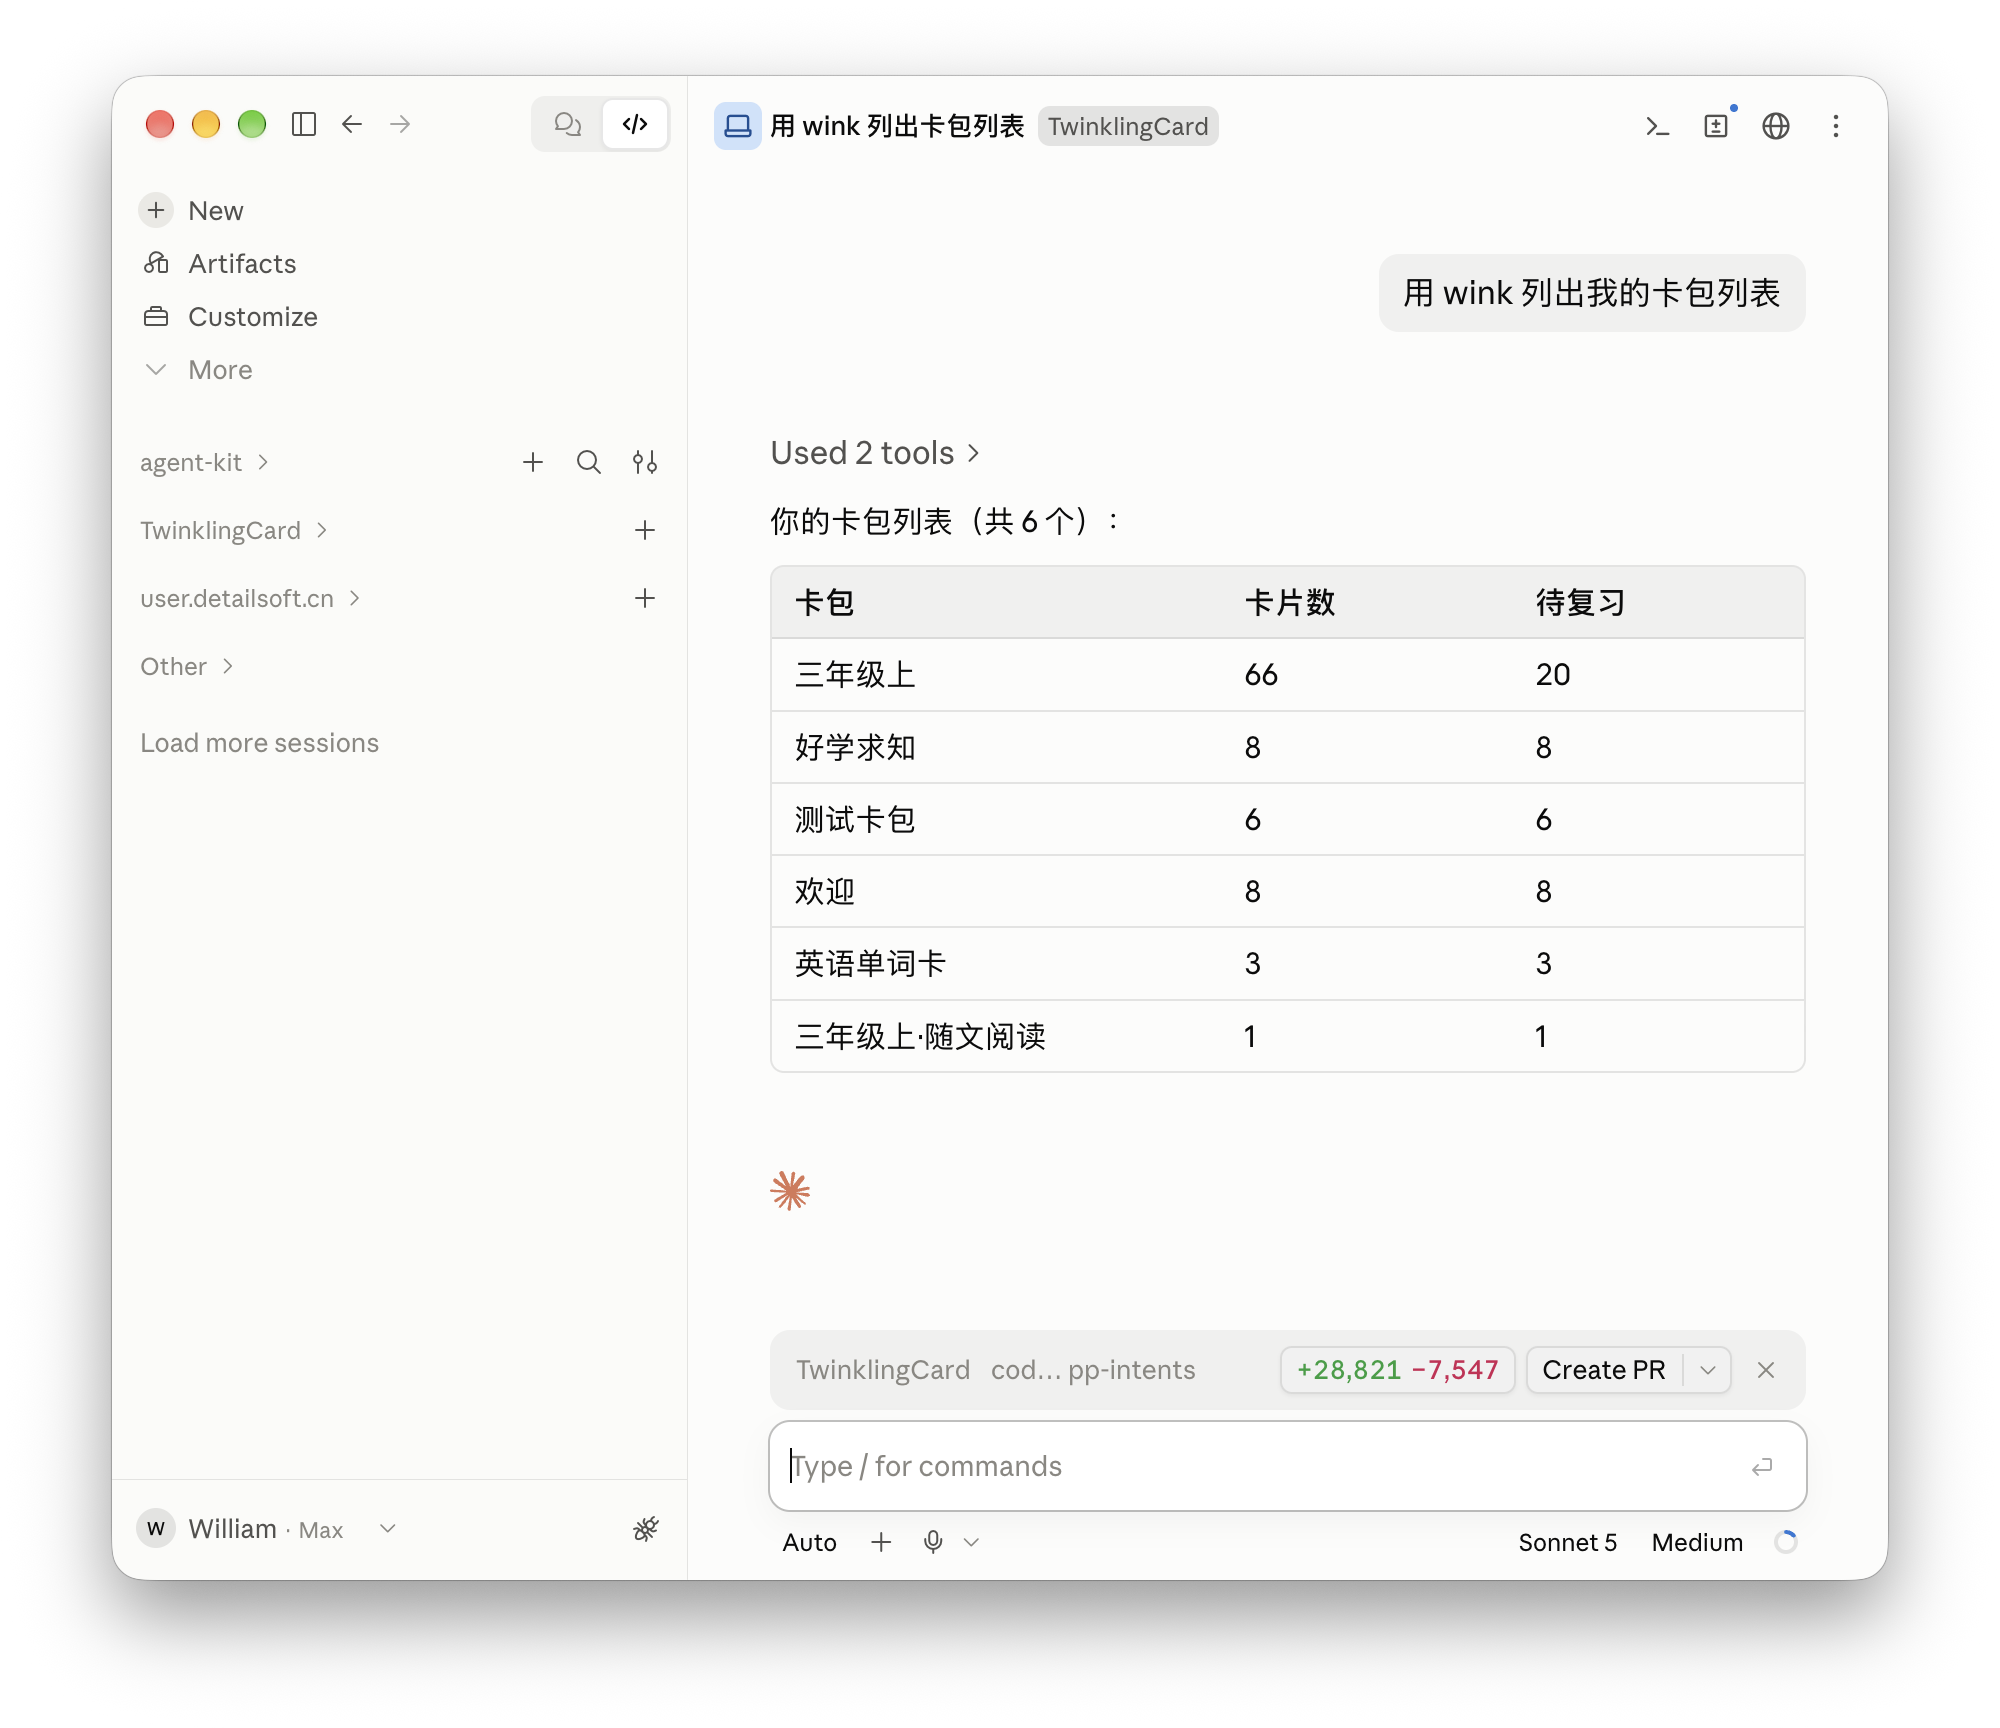
Task: Go back with the left arrow
Action: [x=352, y=124]
